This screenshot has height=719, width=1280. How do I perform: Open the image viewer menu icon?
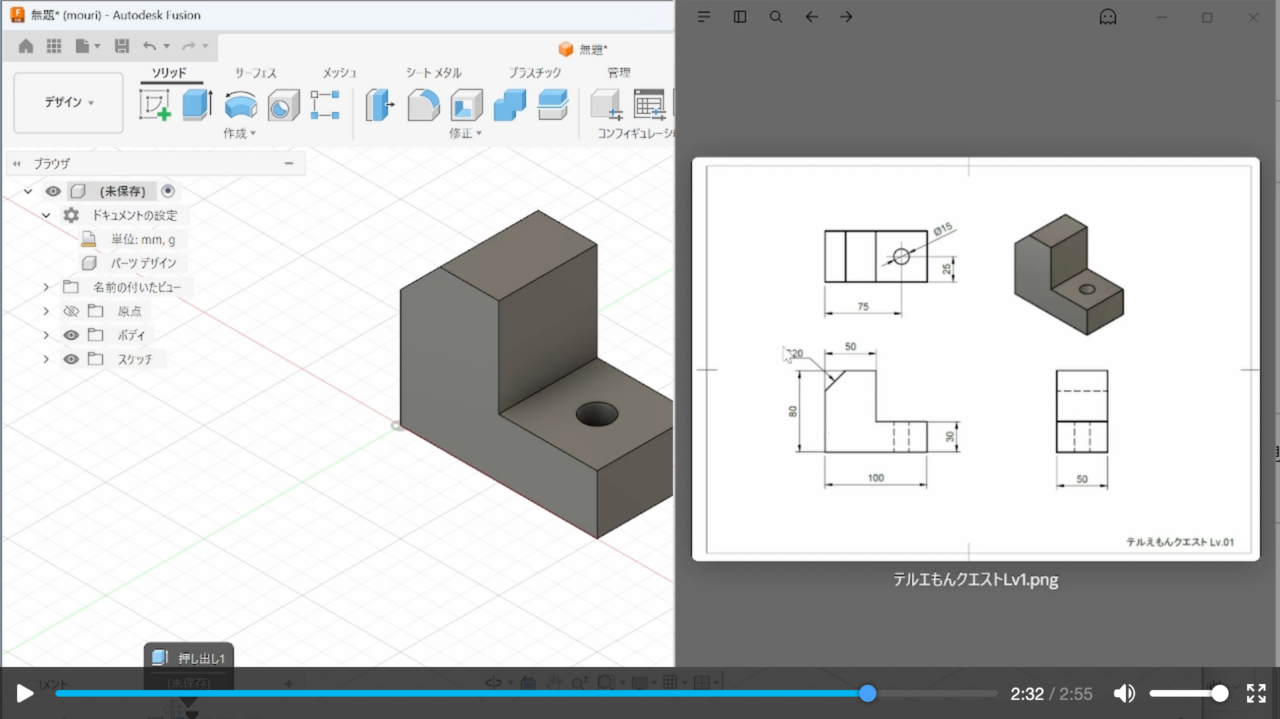pyautogui.click(x=704, y=17)
